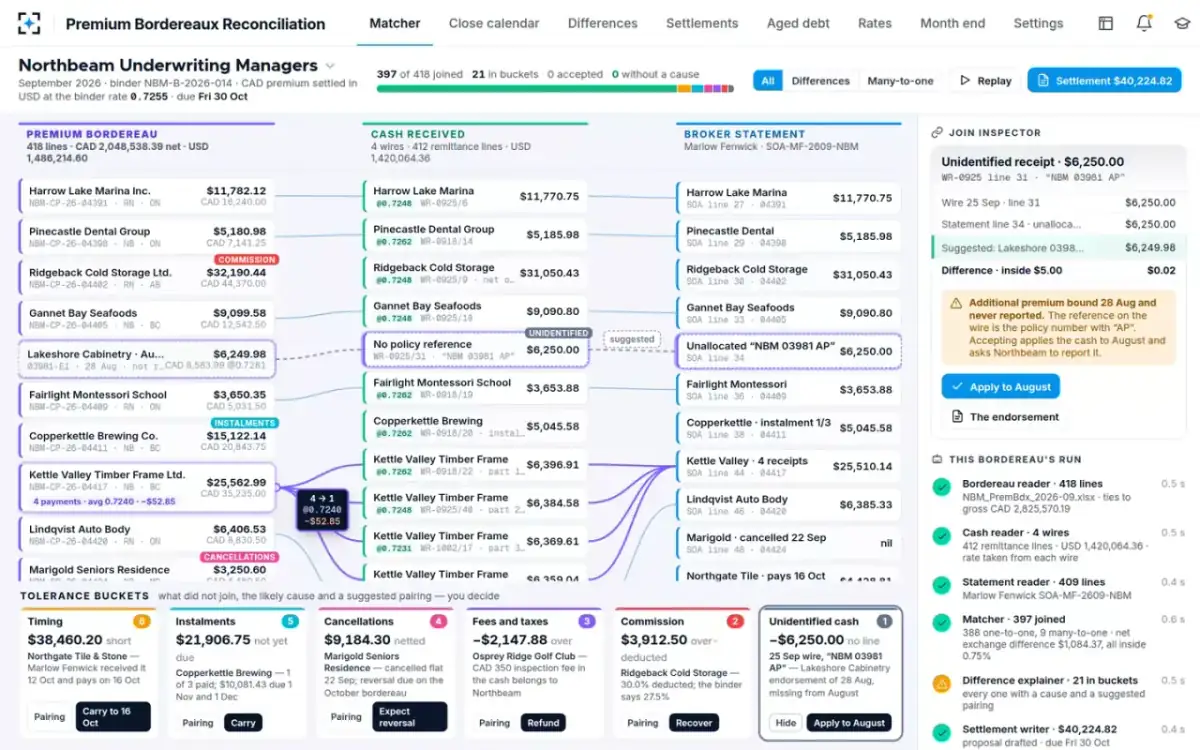Open the Settings tab
The image size is (1200, 750).
tap(1038, 23)
